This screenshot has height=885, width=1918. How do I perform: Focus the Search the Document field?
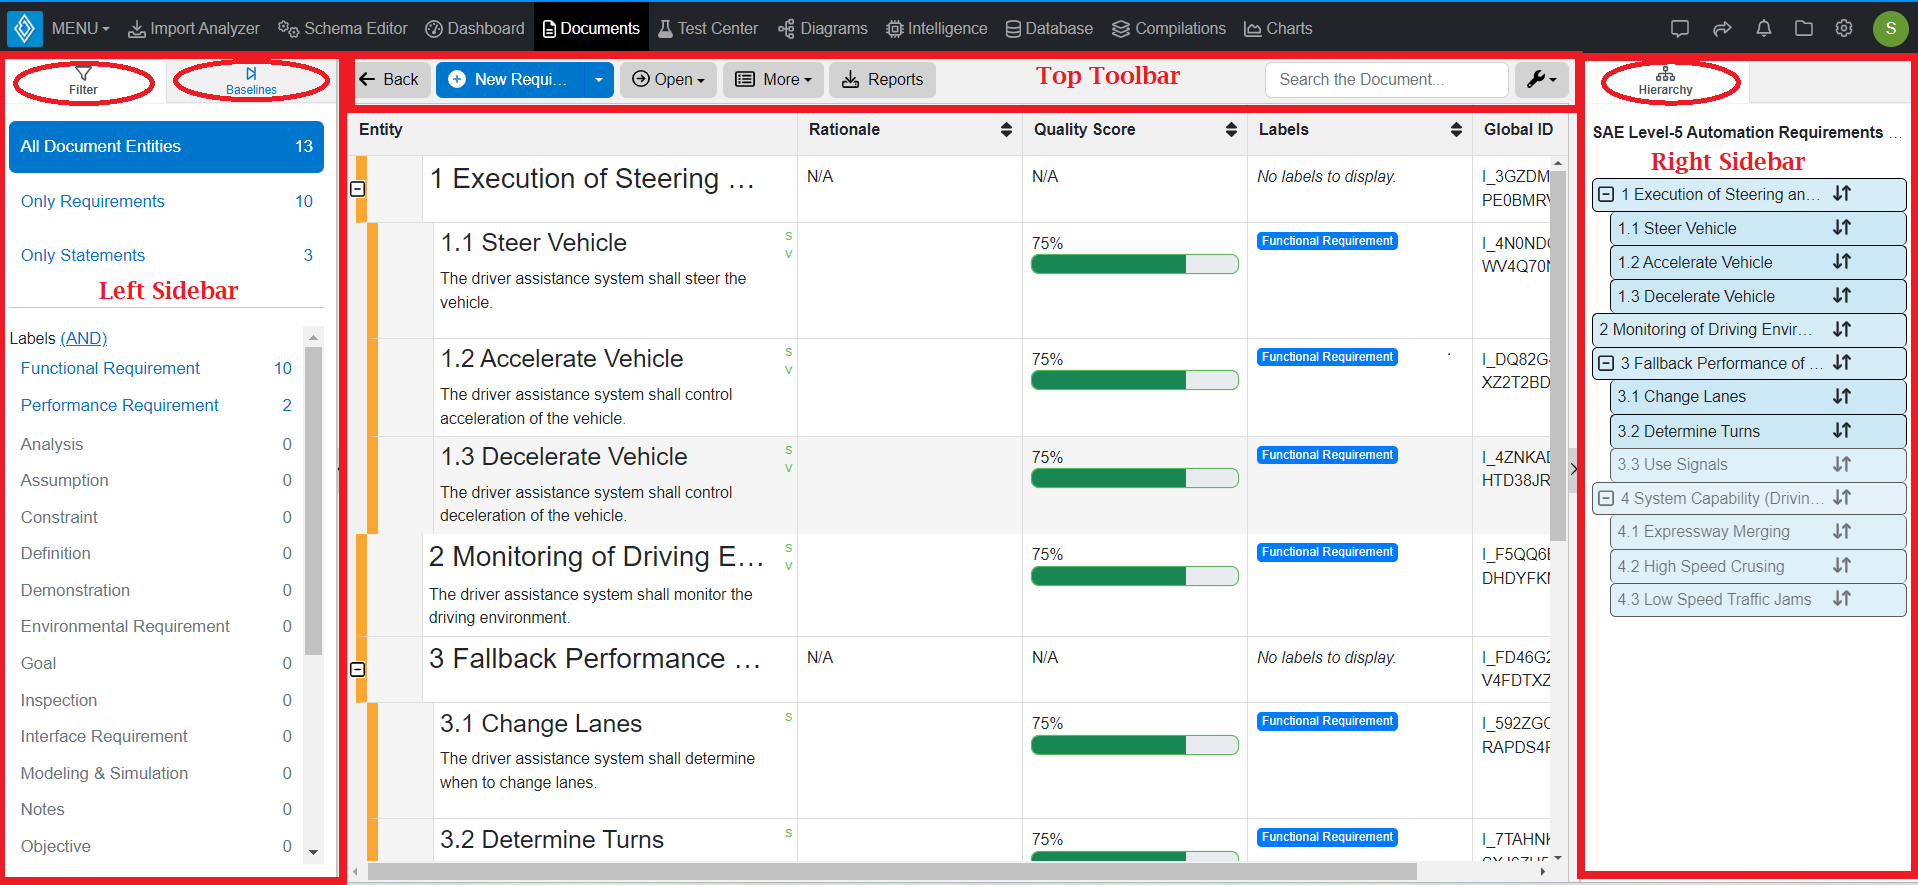tap(1386, 79)
